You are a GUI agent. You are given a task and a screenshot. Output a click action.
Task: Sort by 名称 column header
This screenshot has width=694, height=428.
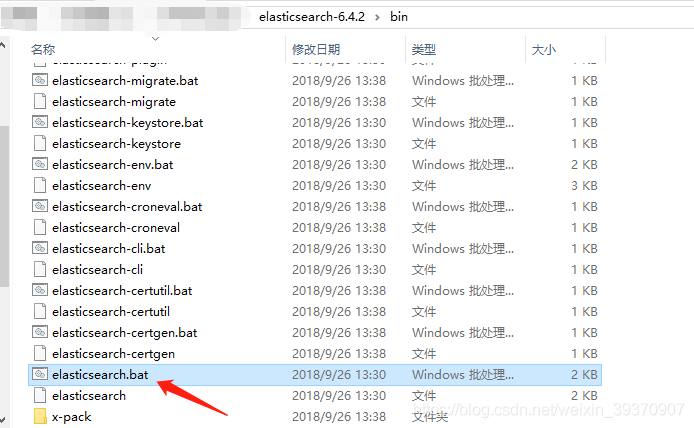(43, 50)
